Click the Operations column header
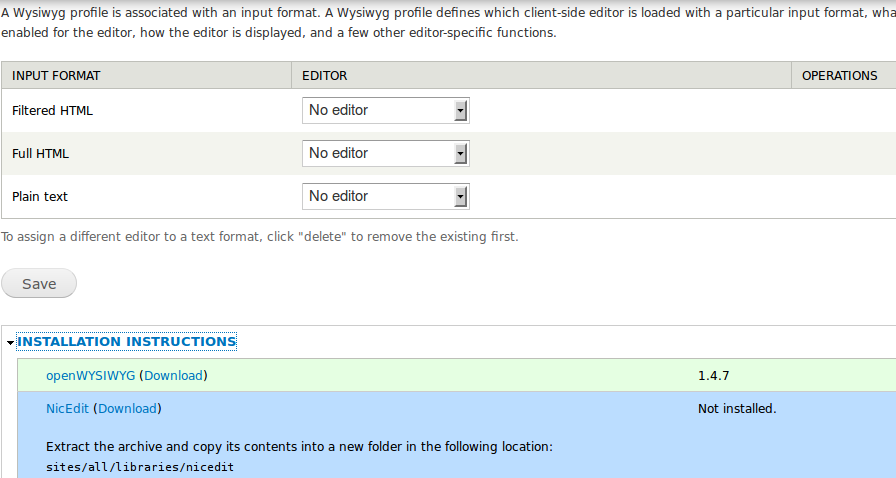896x478 pixels. (x=839, y=75)
